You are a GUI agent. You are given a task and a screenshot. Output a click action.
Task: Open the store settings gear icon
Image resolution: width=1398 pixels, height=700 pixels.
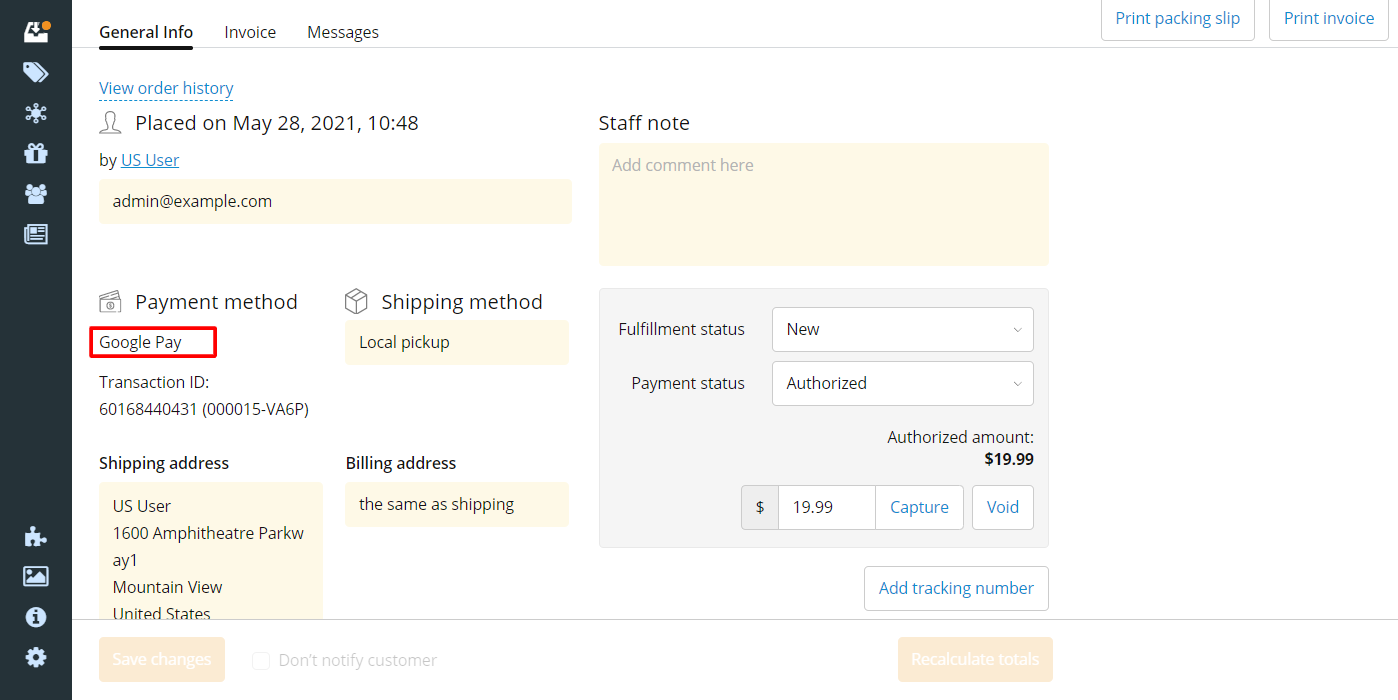(36, 657)
